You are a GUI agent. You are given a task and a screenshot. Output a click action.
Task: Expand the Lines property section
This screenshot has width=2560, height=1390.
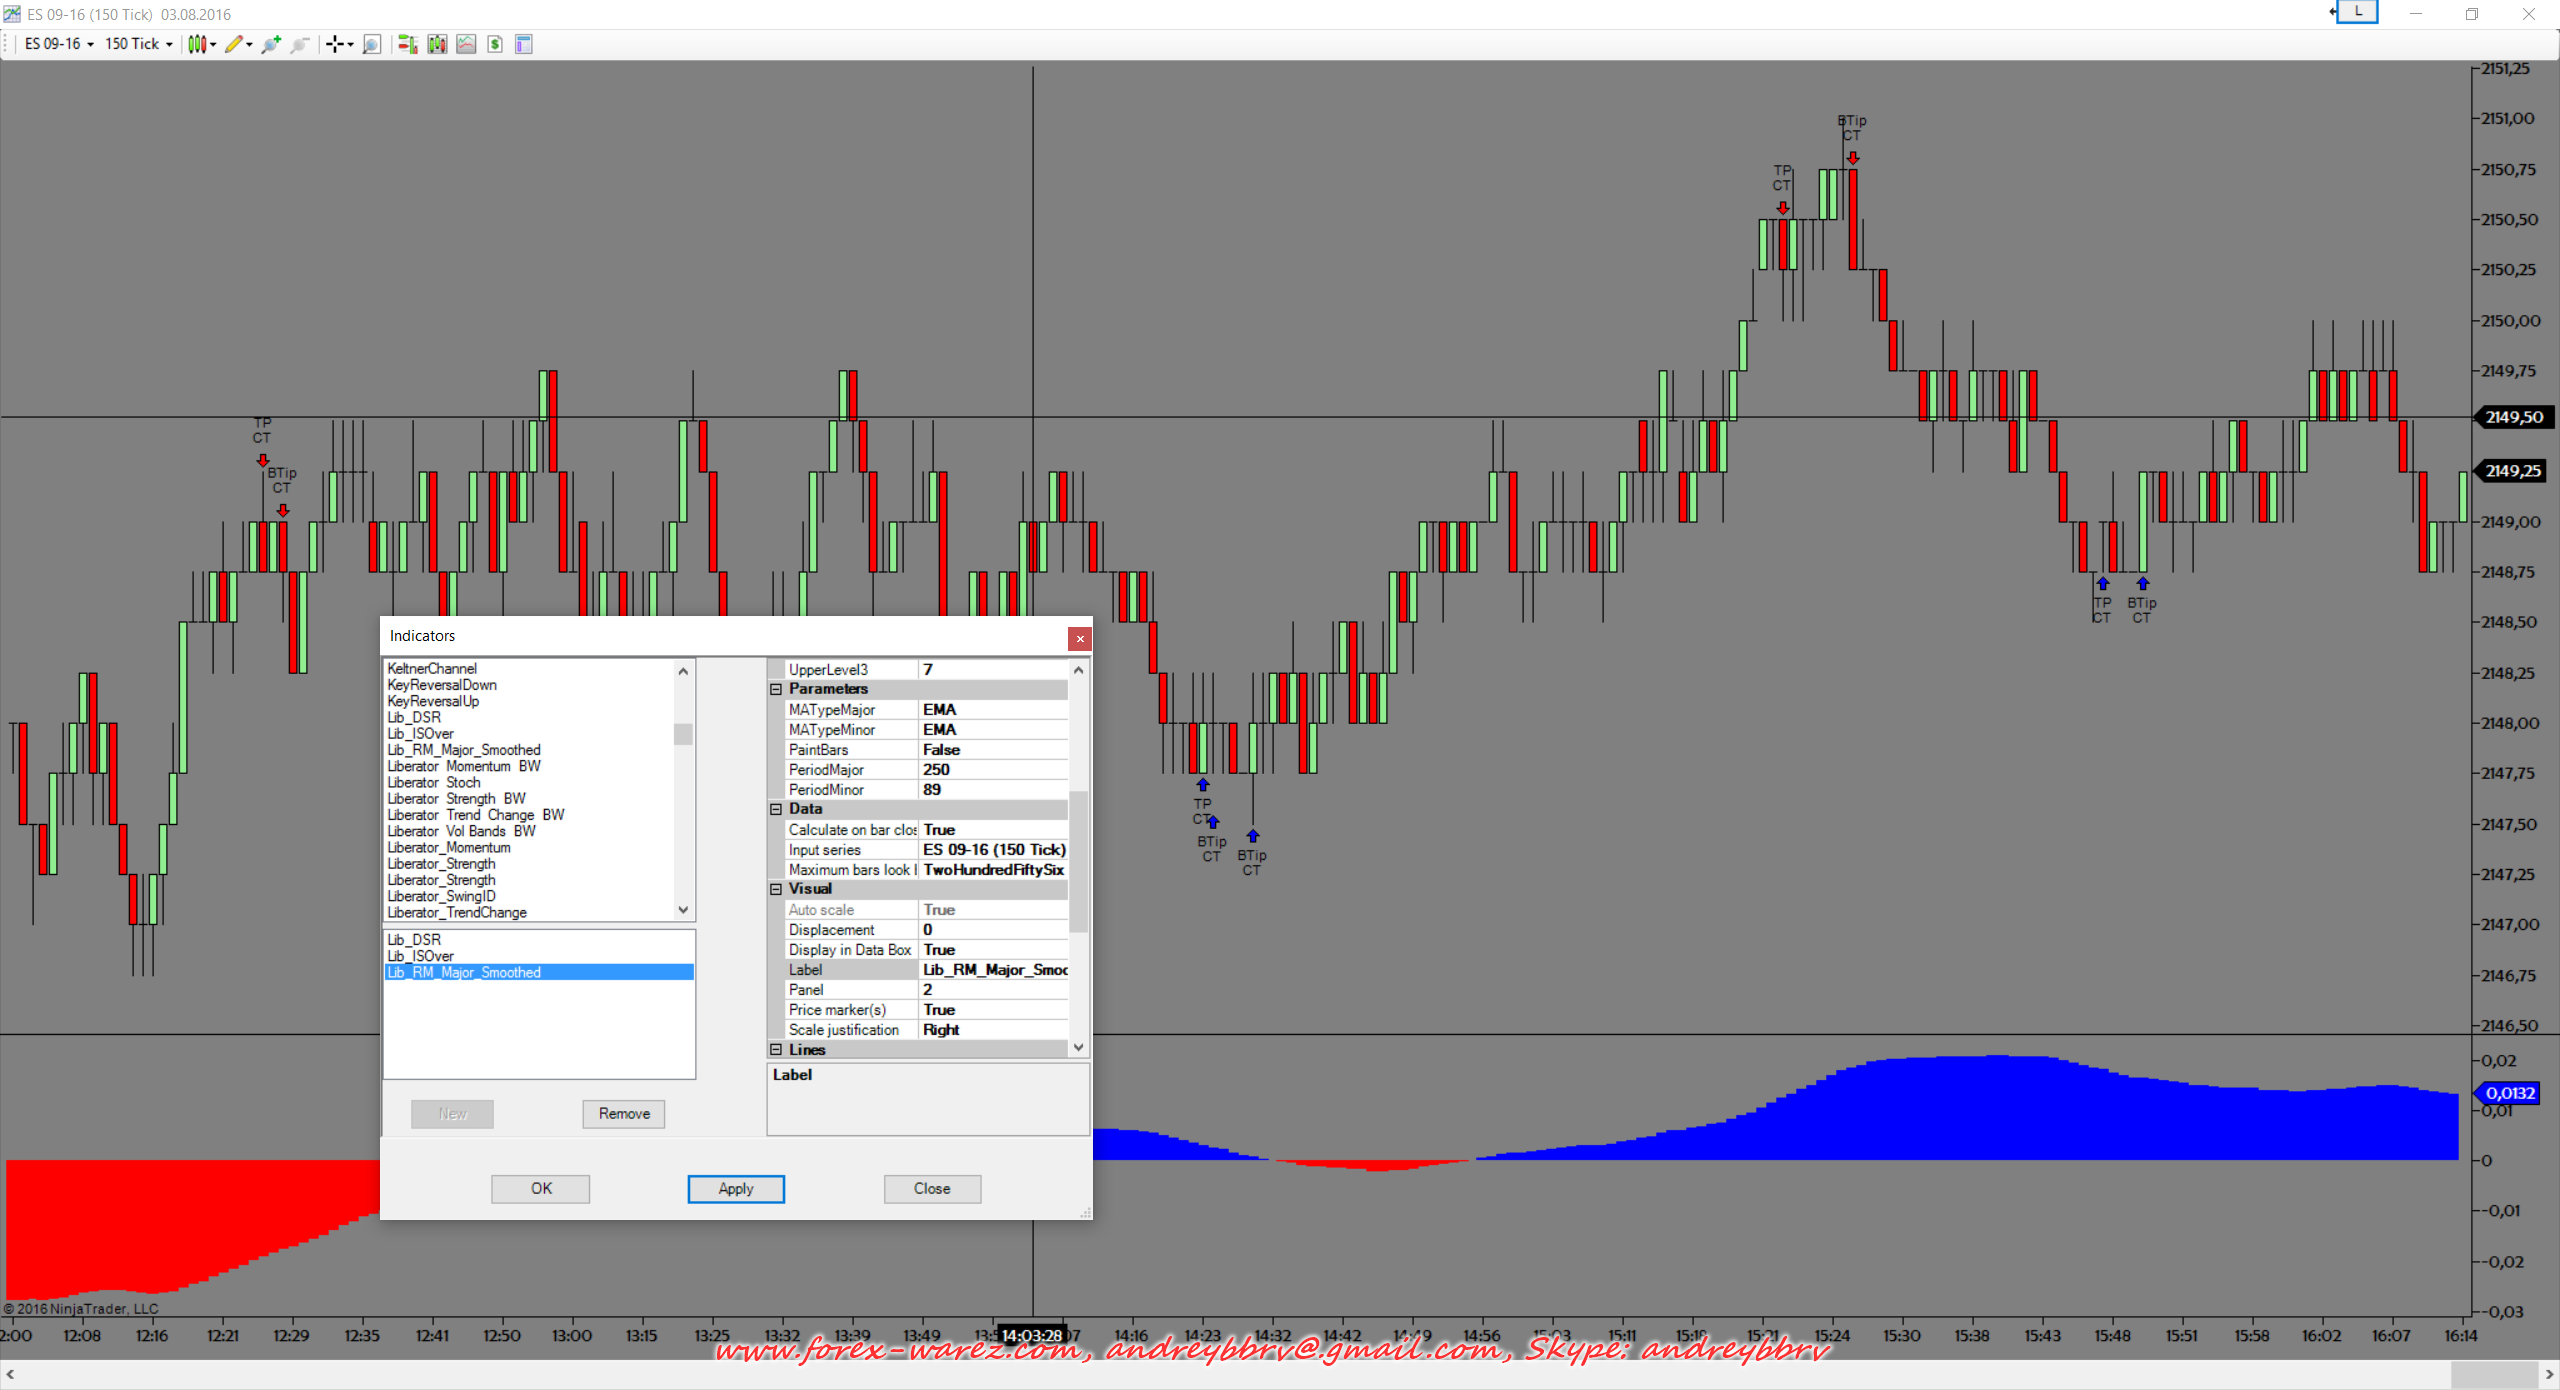point(776,1049)
